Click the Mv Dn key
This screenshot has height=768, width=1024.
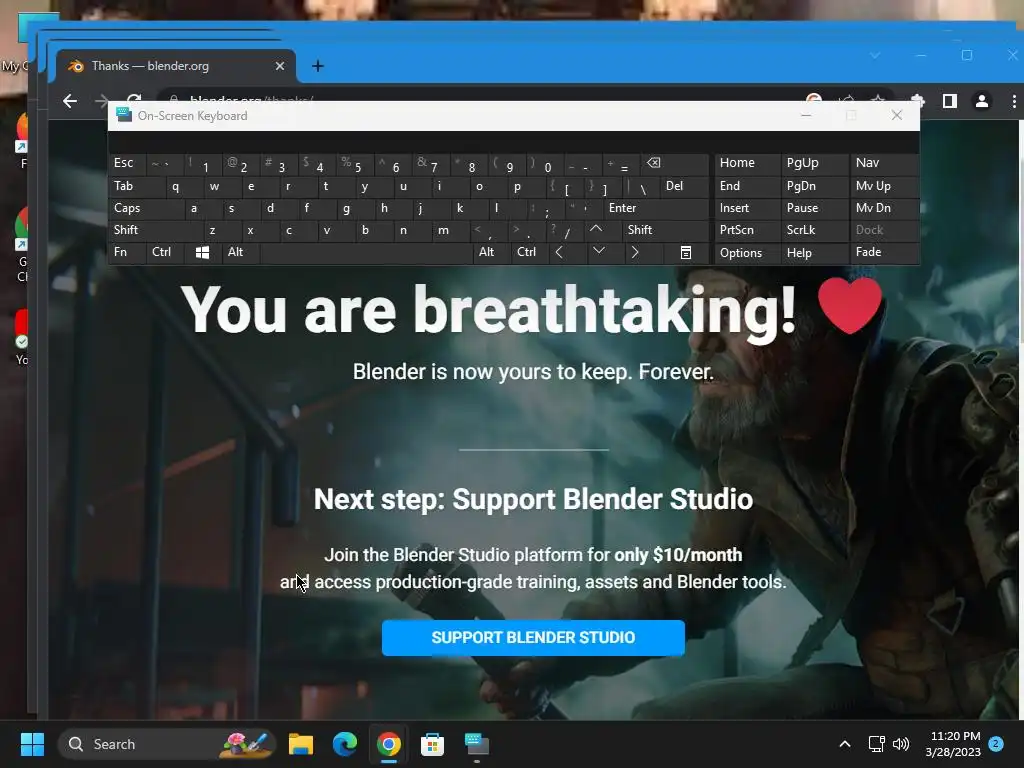click(884, 208)
